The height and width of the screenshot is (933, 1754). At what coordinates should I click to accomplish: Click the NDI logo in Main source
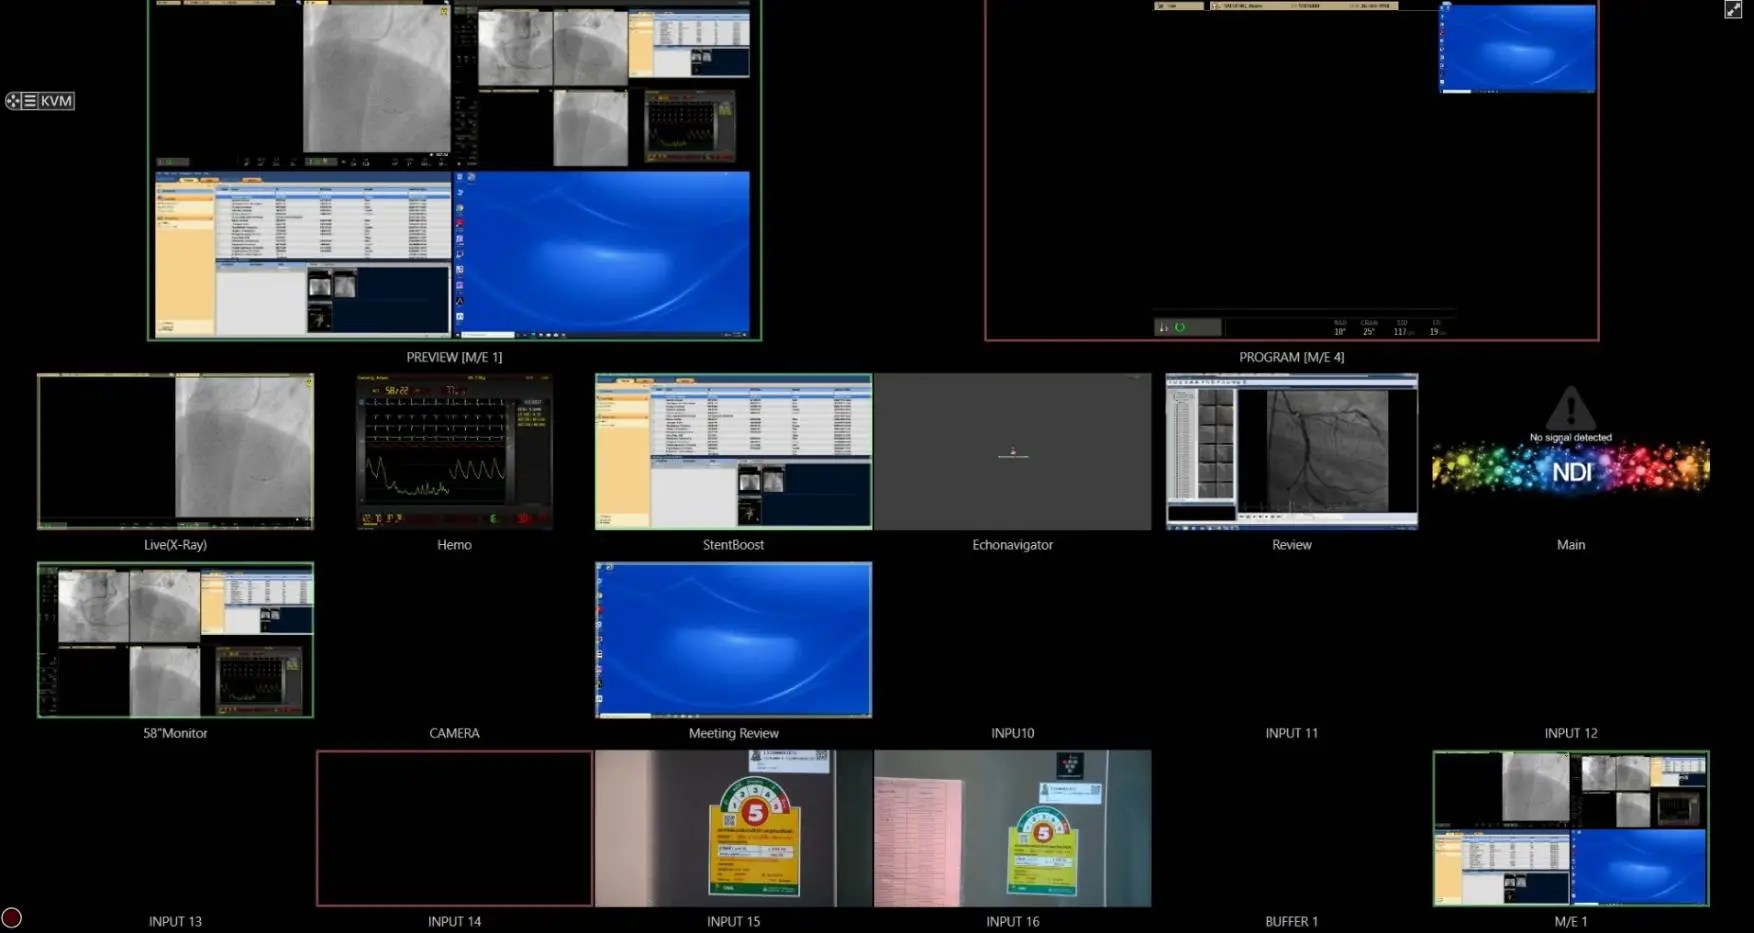pyautogui.click(x=1571, y=471)
